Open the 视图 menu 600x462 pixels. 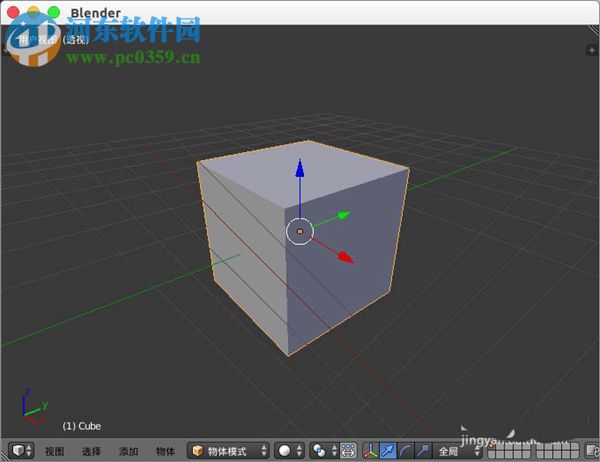click(54, 451)
